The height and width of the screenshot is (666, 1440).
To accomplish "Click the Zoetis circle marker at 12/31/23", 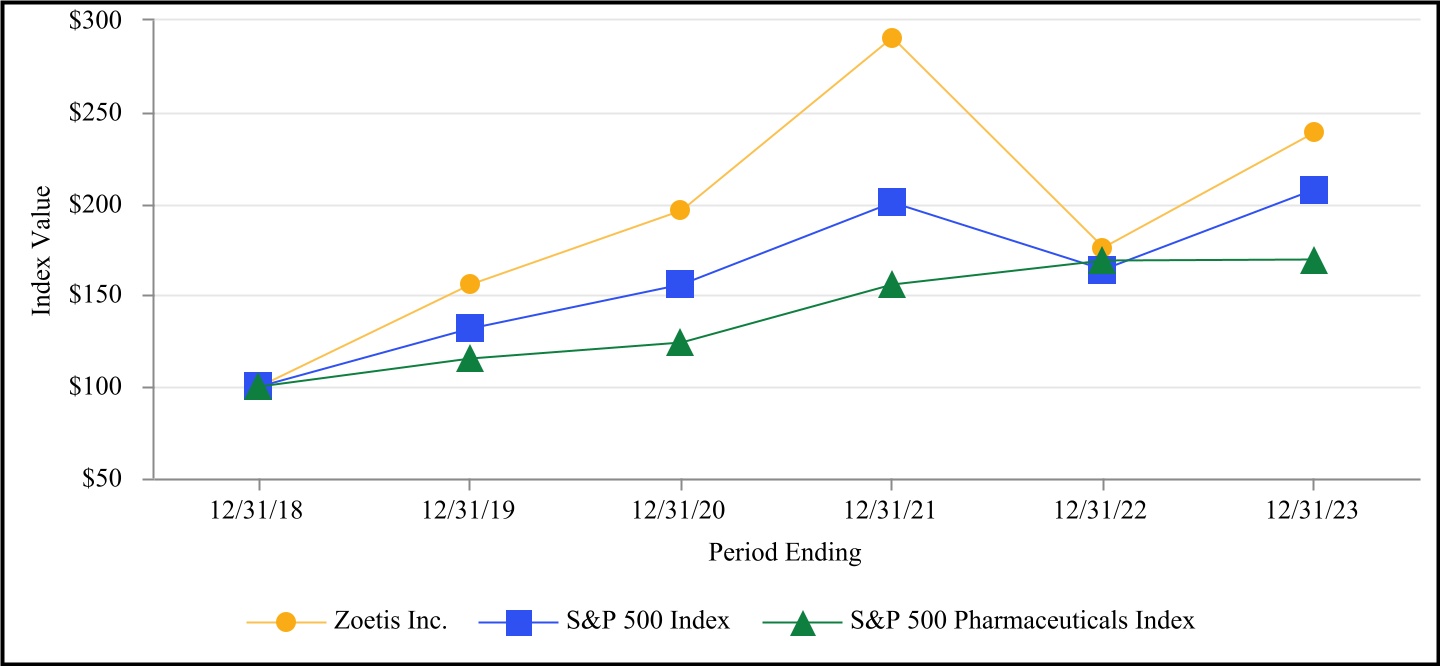I will 1314,132.
